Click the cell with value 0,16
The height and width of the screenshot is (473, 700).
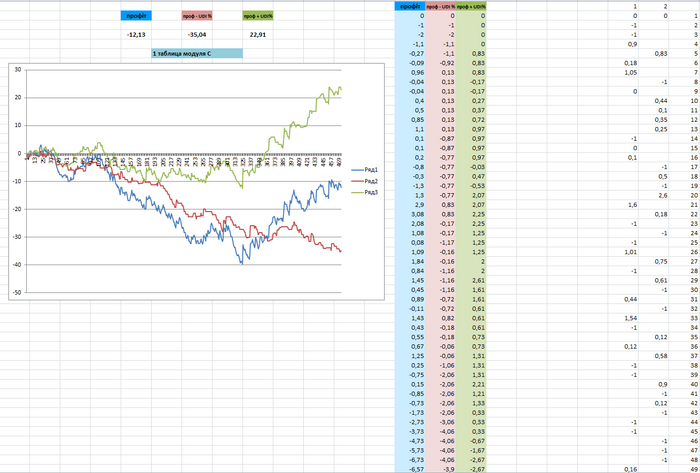623,469
